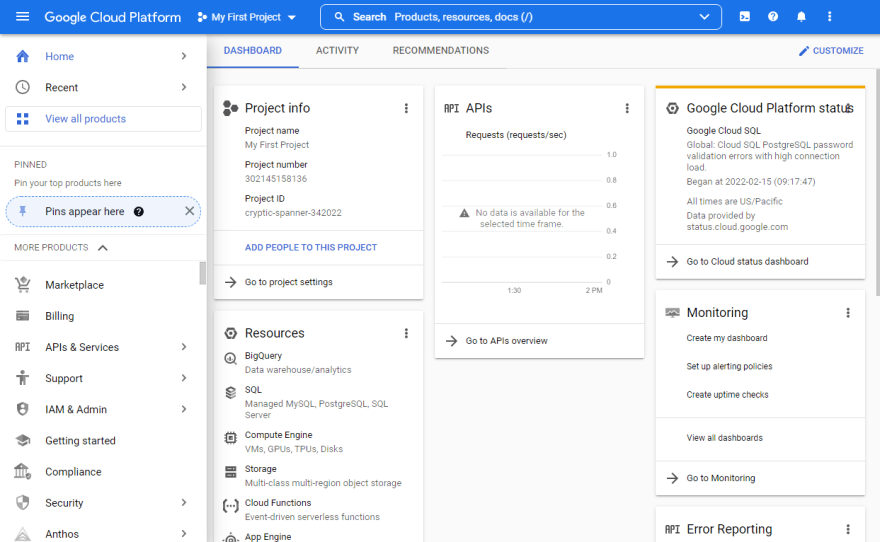
Task: Click View all products button
Action: pos(103,119)
